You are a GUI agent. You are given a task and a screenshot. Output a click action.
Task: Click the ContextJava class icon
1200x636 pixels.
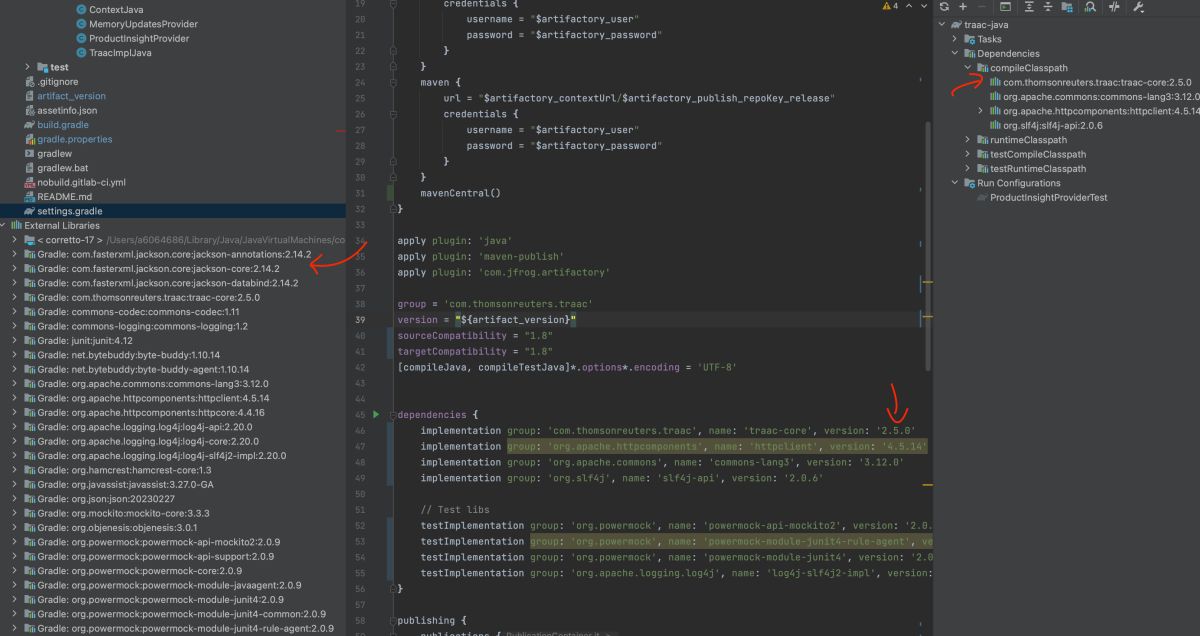tap(81, 9)
